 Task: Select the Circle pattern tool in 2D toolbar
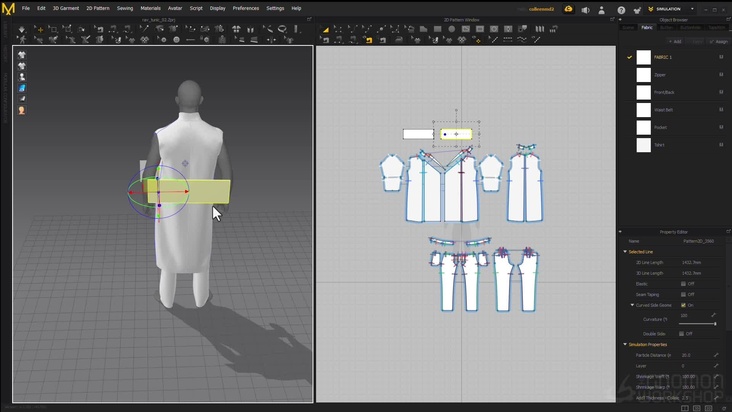451,29
